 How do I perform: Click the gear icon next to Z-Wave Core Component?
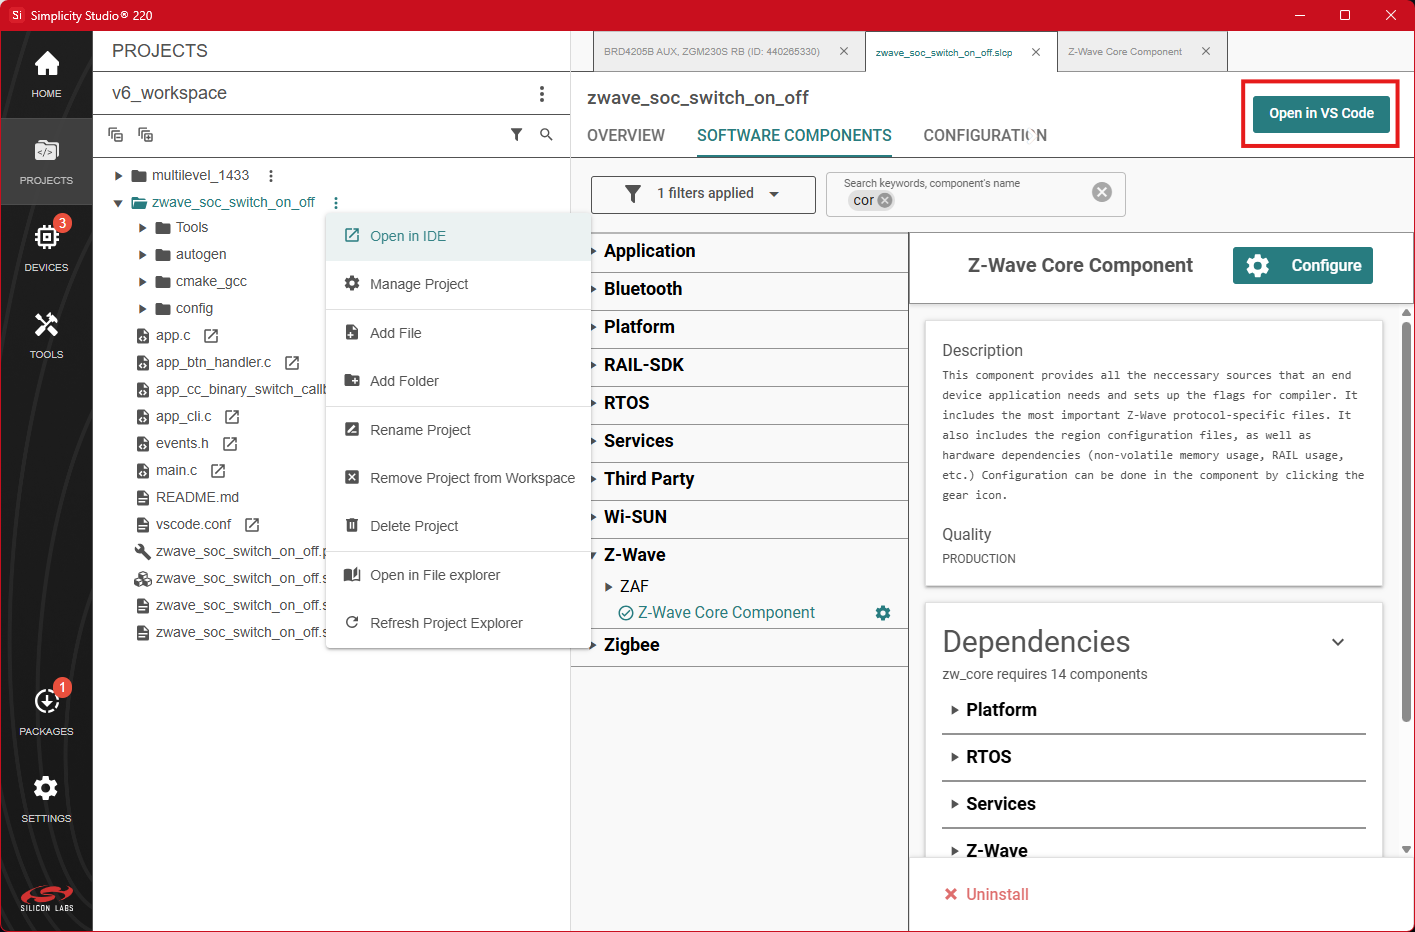pyautogui.click(x=883, y=613)
